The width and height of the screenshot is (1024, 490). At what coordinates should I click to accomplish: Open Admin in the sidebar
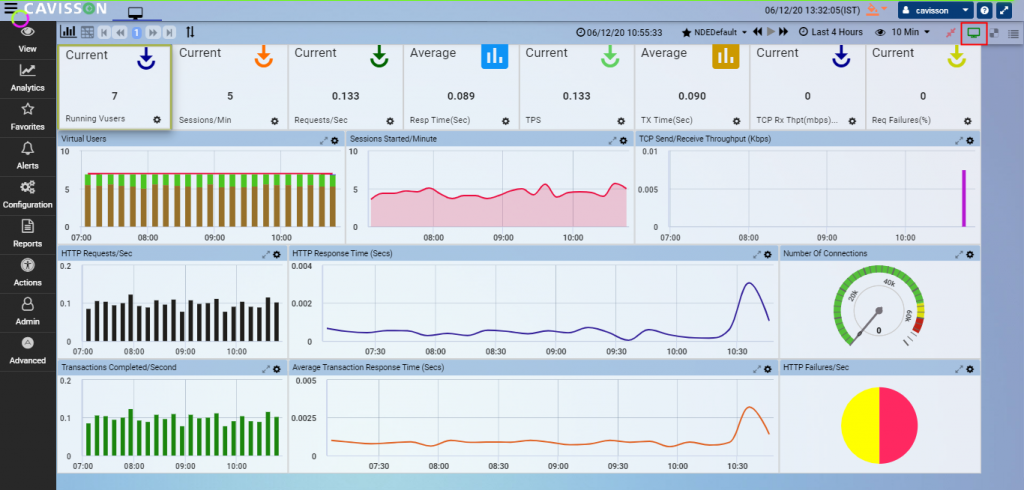(27, 312)
